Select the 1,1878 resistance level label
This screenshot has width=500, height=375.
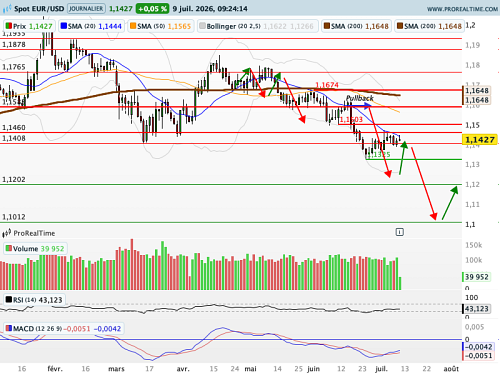pyautogui.click(x=14, y=44)
